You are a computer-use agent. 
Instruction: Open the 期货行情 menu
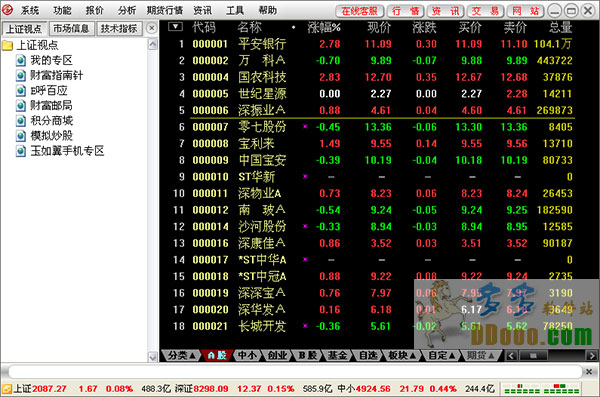(165, 10)
